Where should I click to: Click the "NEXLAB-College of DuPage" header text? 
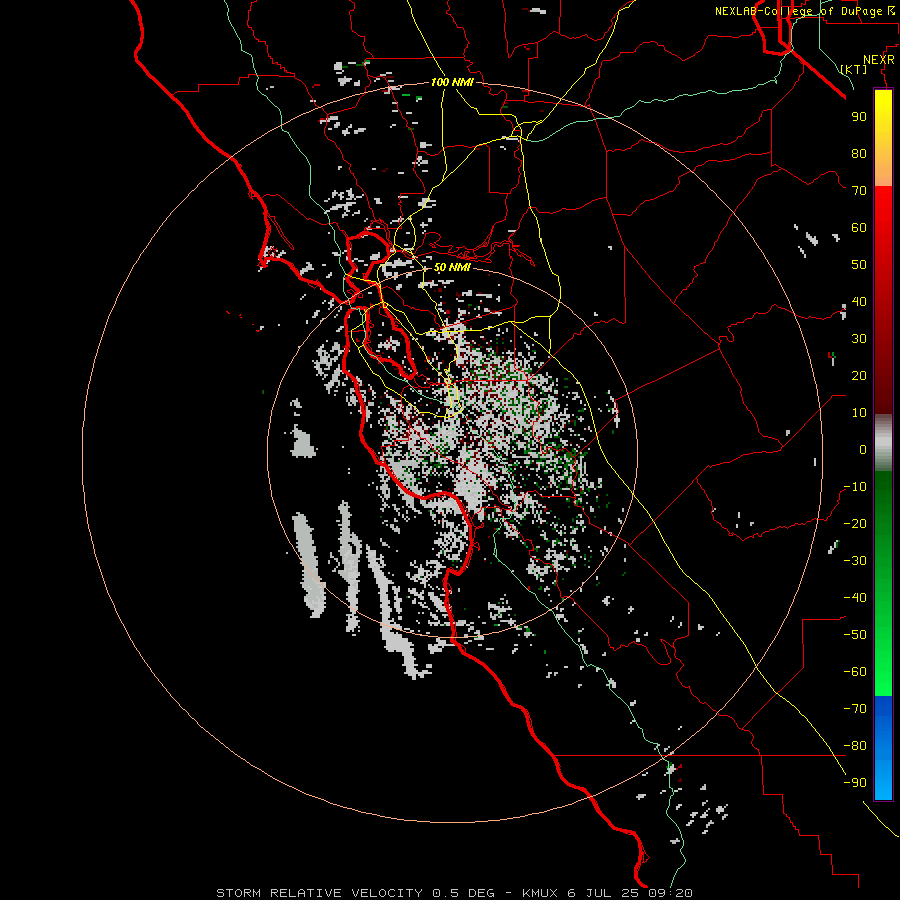pyautogui.click(x=798, y=11)
